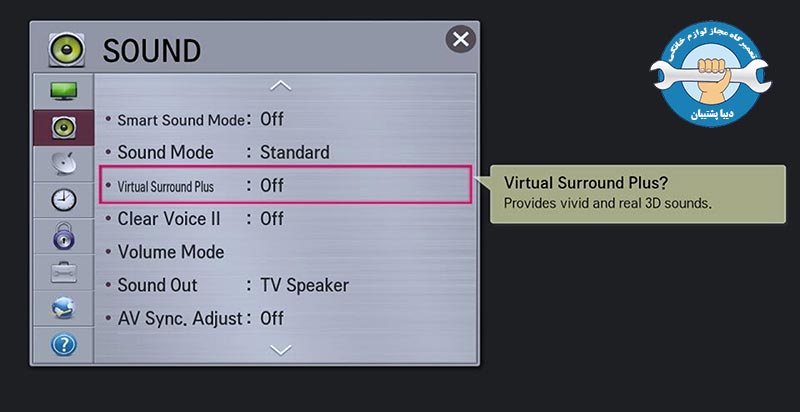Viewport: 800px width, 412px height.
Task: Open the Lock padlock icon
Action: (64, 236)
